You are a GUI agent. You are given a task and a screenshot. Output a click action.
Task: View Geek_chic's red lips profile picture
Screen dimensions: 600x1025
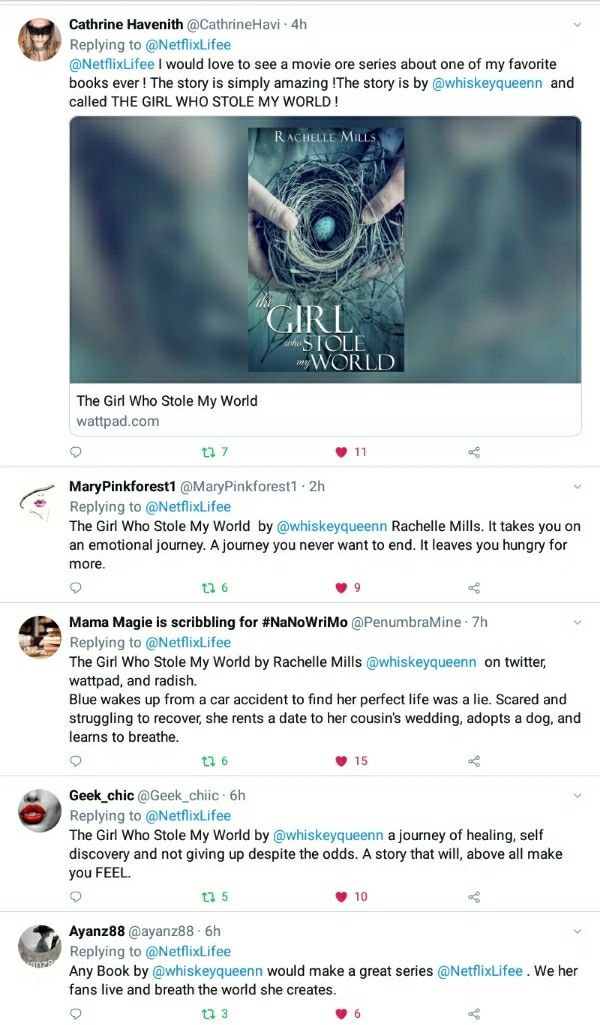[x=40, y=810]
